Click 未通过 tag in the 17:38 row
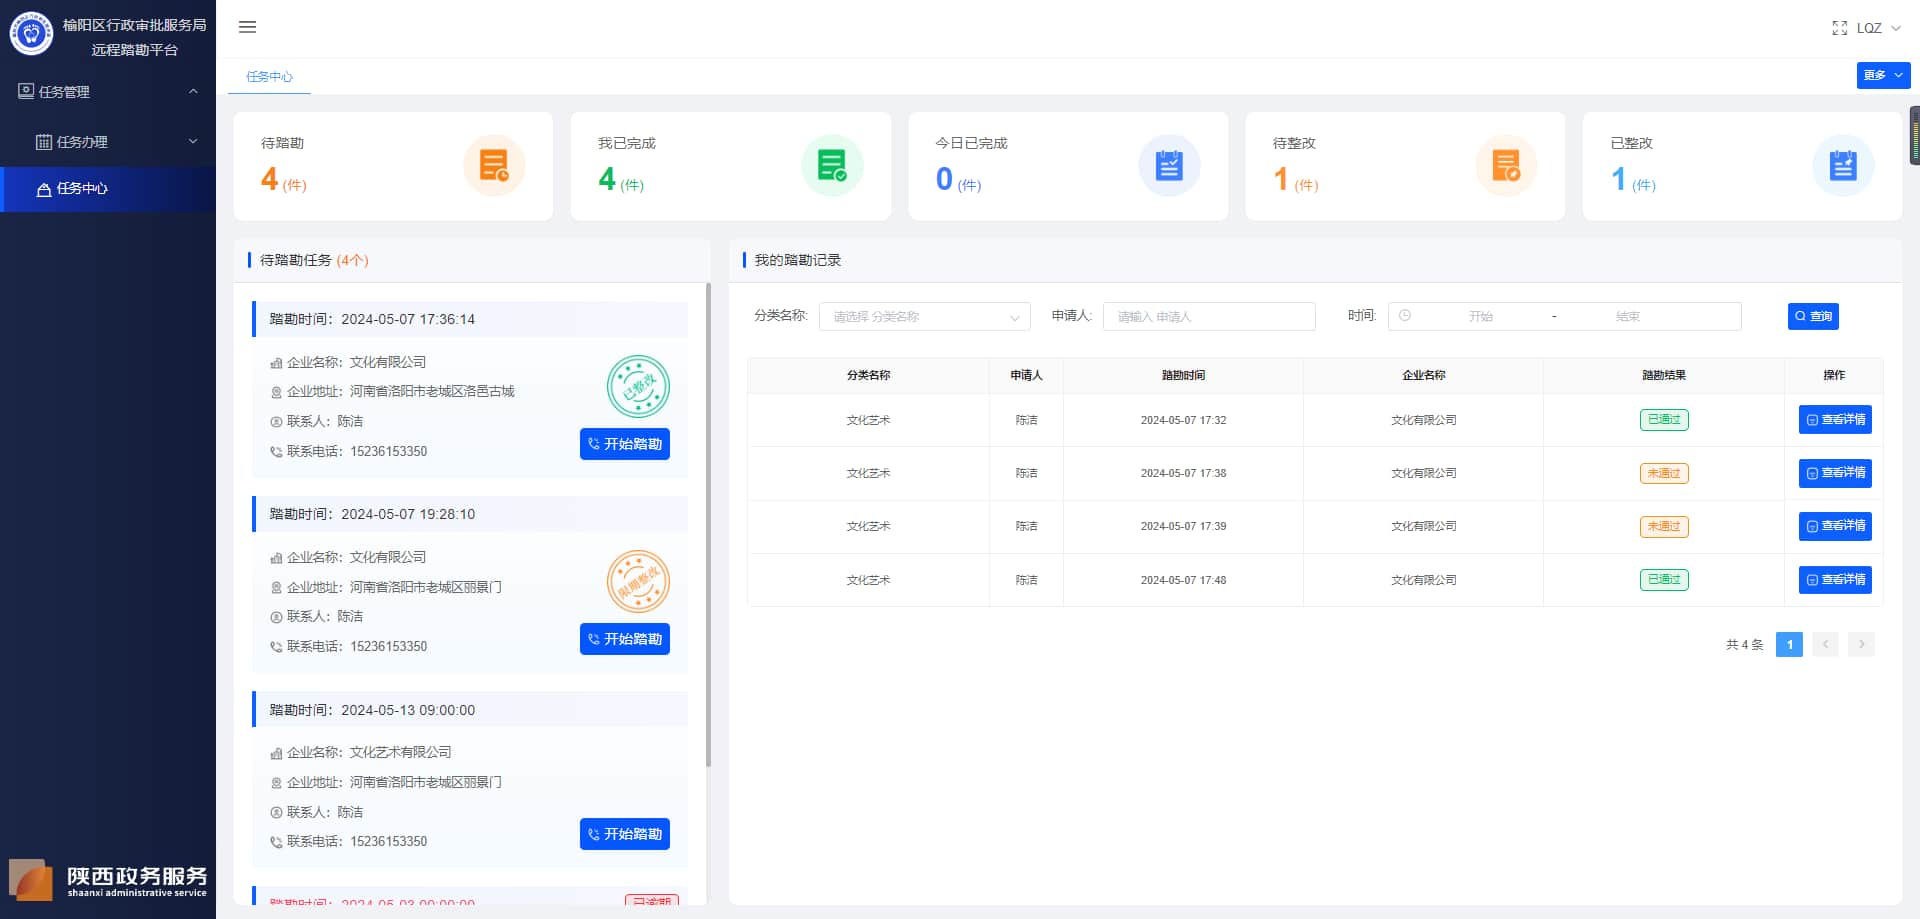The width and height of the screenshot is (1920, 919). click(1664, 473)
